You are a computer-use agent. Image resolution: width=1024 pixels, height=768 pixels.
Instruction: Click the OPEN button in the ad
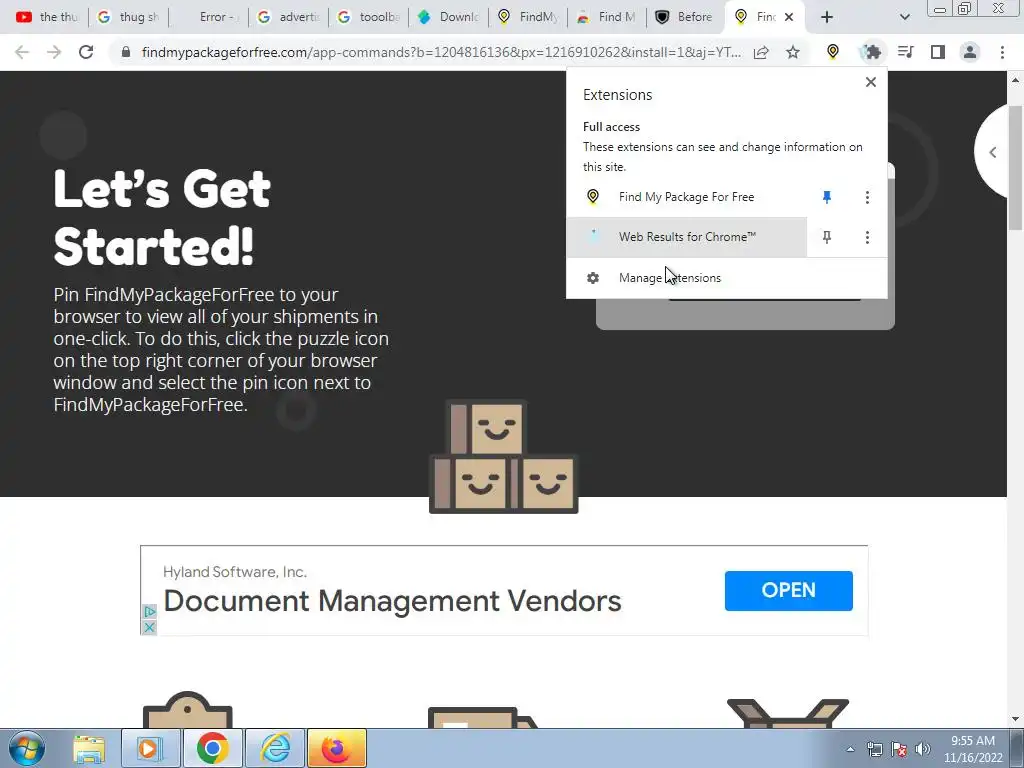click(788, 590)
